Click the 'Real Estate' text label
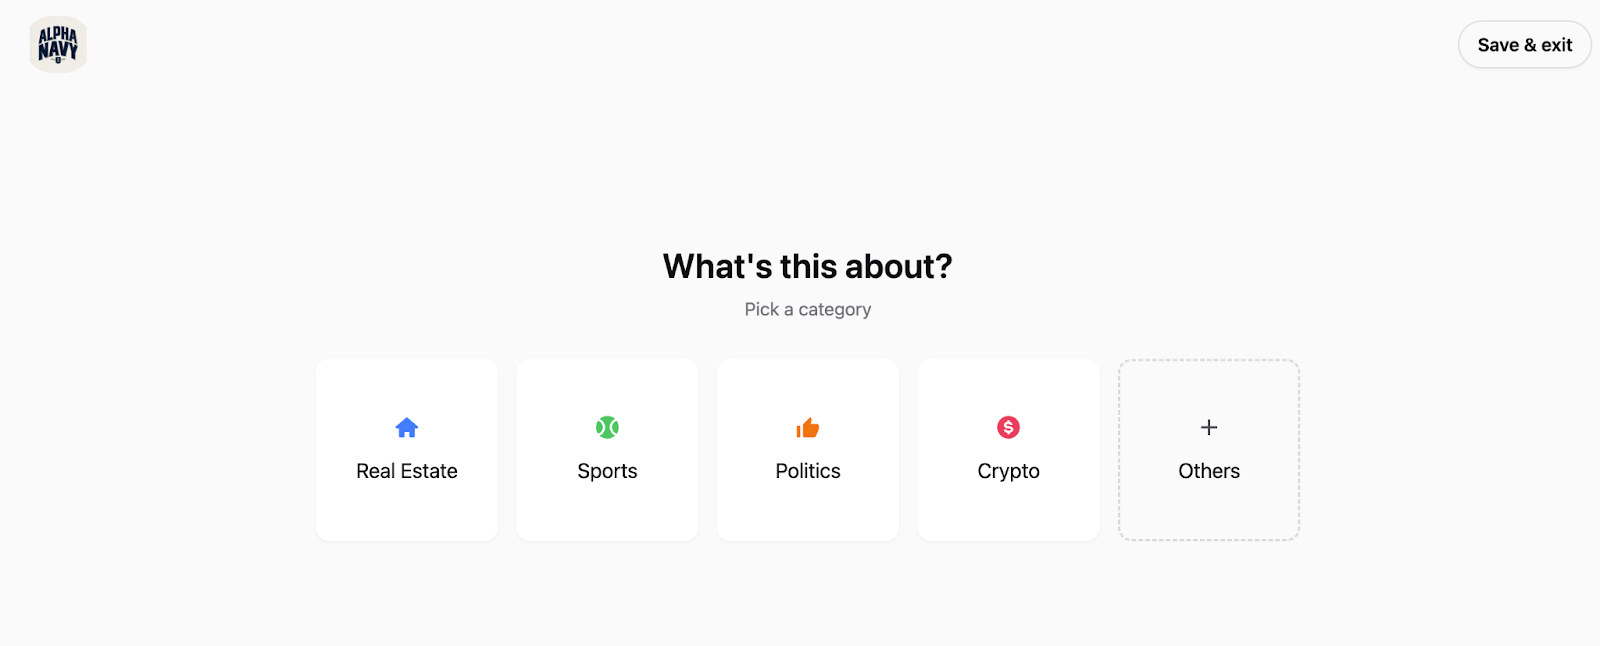Image resolution: width=1600 pixels, height=646 pixels. click(x=406, y=471)
